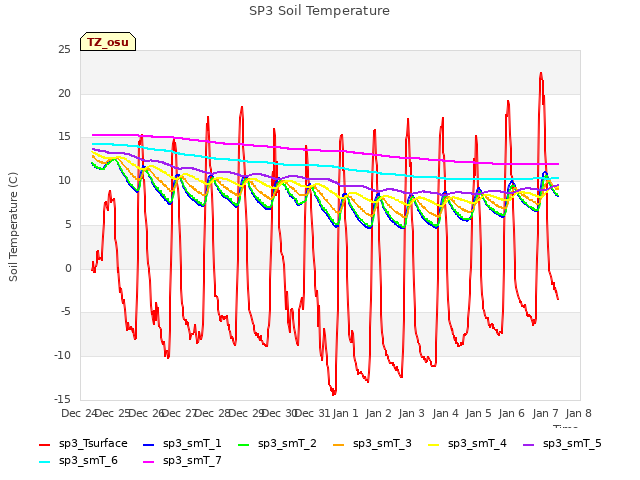This screenshot has width=640, height=480.
Task: Click the Dec 24 x-axis tick label
Action: point(79,413)
